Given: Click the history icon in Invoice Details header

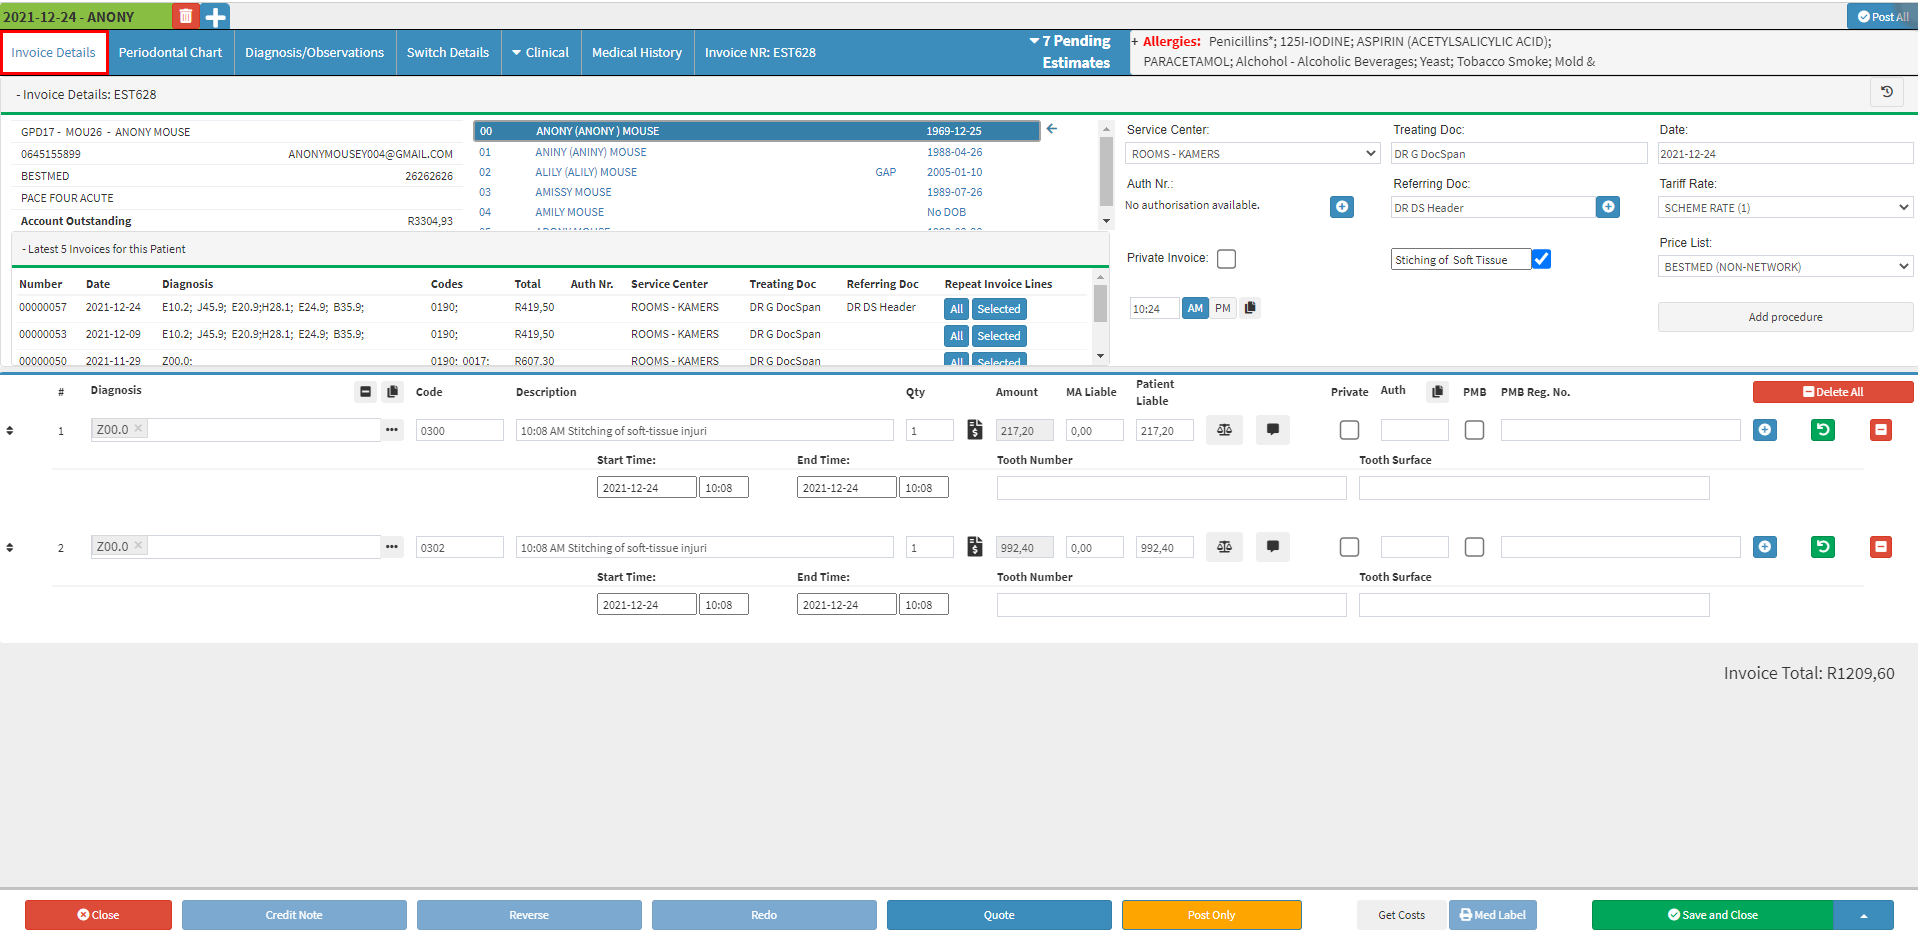Looking at the screenshot, I should point(1886,92).
